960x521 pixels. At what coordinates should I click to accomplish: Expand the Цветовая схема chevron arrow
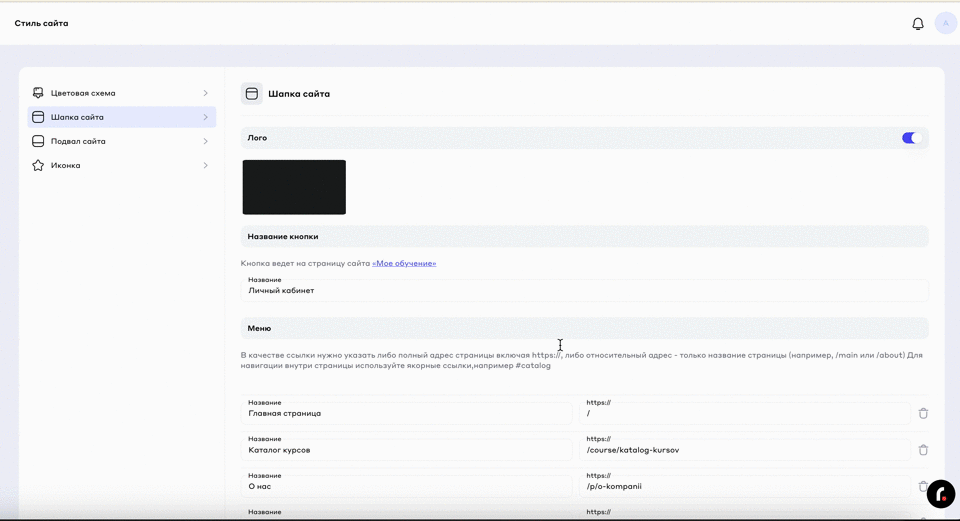pos(205,93)
